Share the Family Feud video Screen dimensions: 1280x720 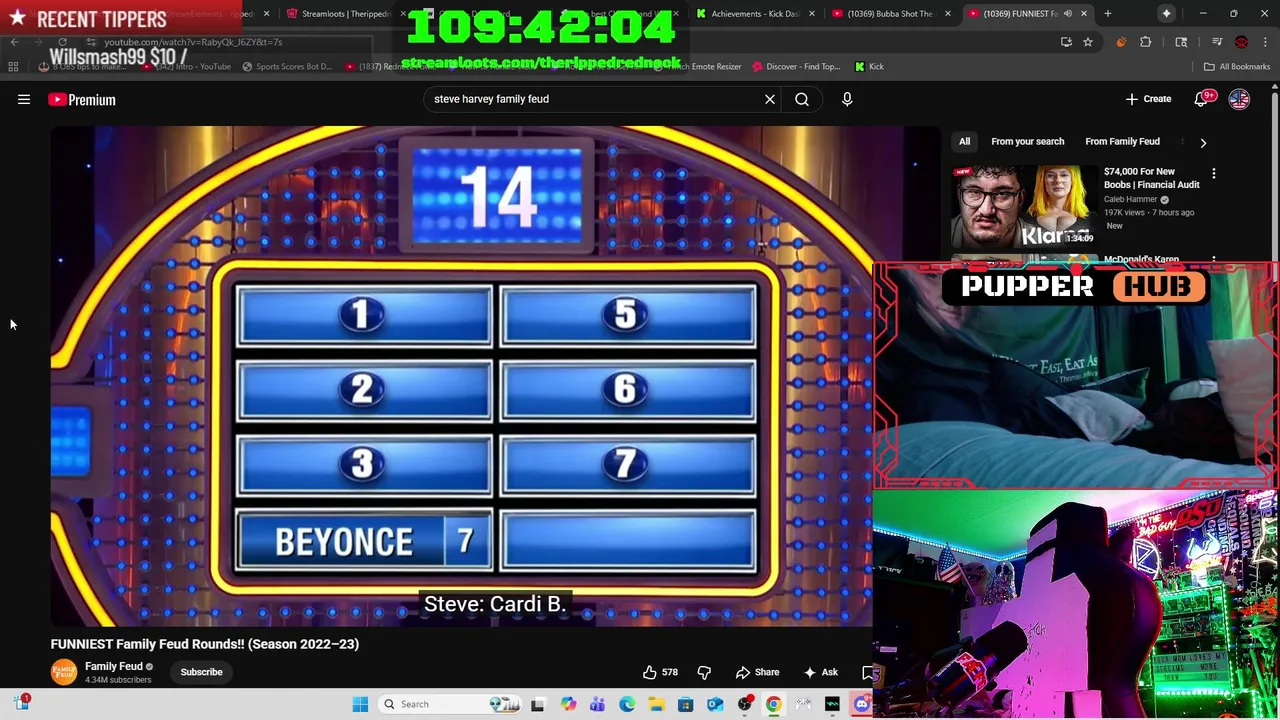[x=757, y=672]
